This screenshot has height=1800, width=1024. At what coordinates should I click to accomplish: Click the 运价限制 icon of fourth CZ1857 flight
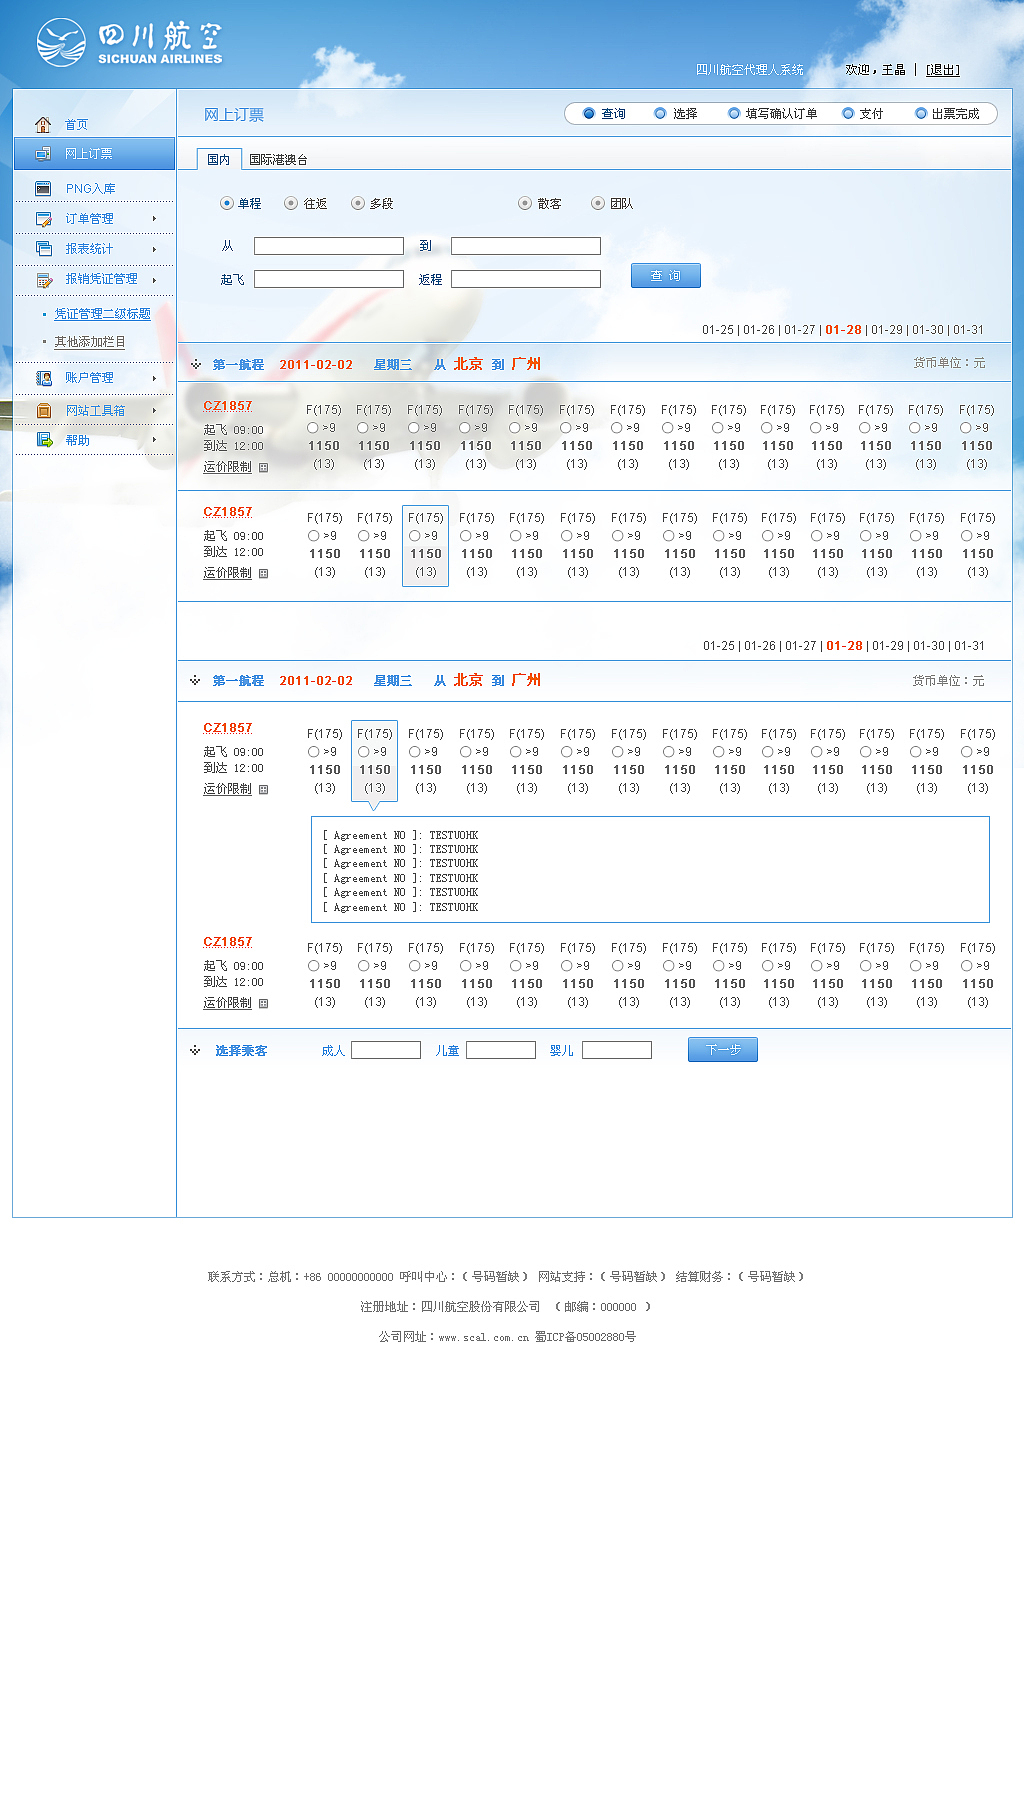[x=264, y=1003]
